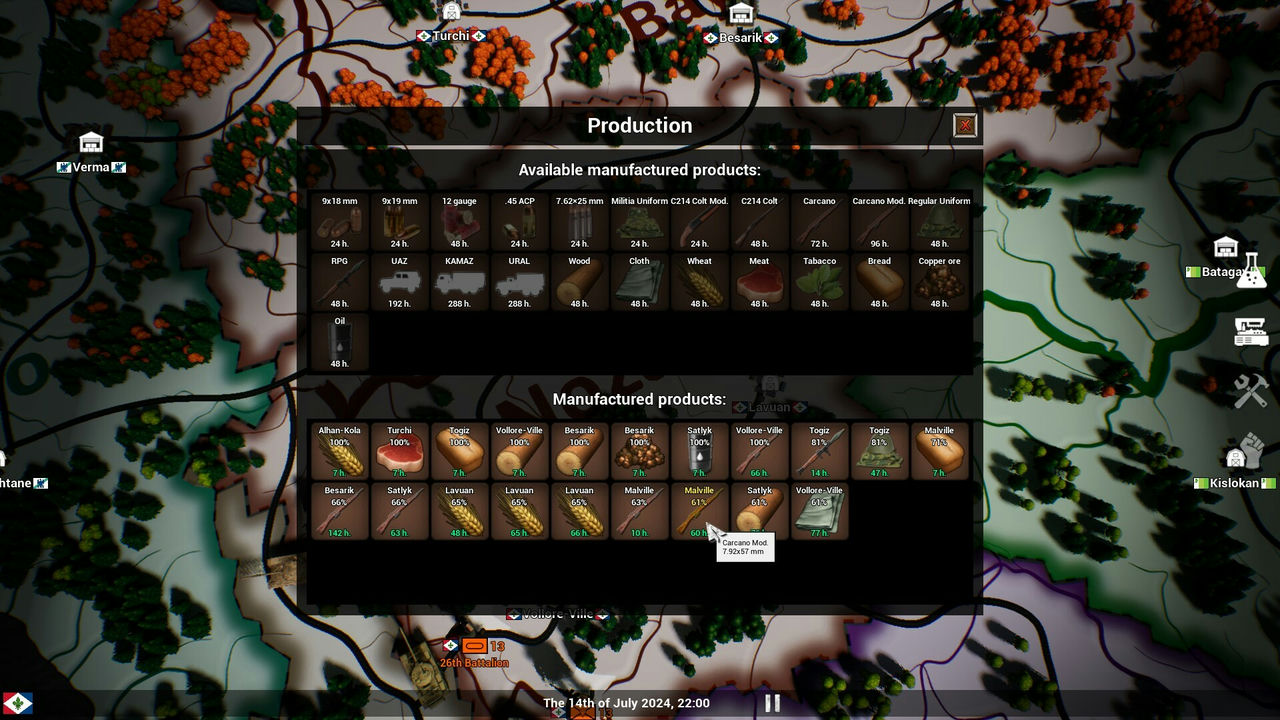Image resolution: width=1280 pixels, height=720 pixels.
Task: Pick the Tabacco leaf product
Action: 819,283
